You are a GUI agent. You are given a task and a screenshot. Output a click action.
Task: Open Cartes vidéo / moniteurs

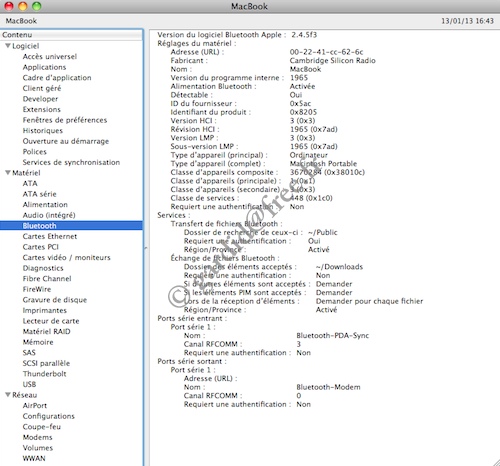click(x=66, y=257)
